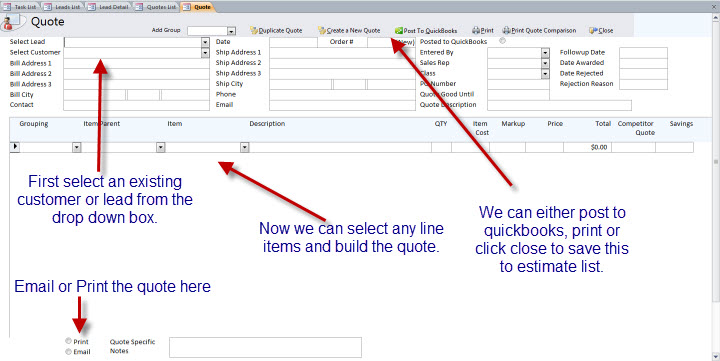This screenshot has height=361, width=720.
Task: Click the Date Rejected field
Action: (x=643, y=73)
